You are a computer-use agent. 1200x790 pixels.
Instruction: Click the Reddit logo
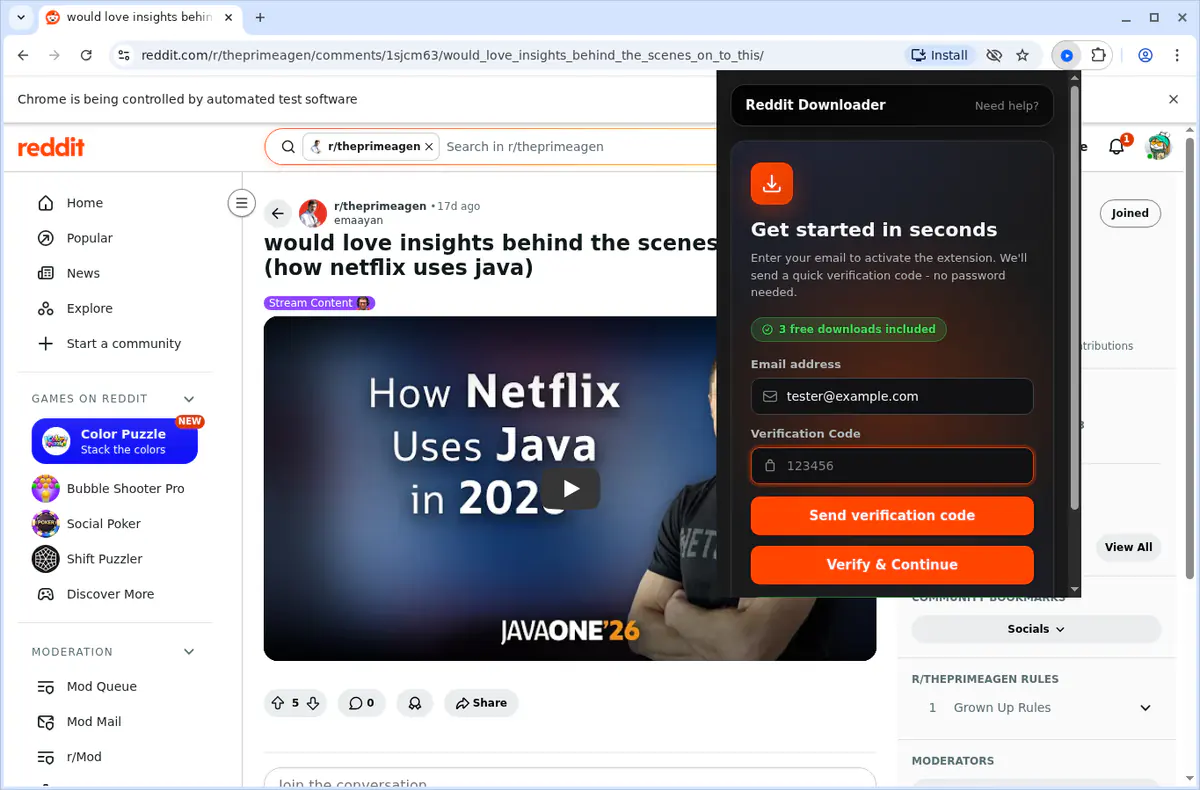pos(51,147)
